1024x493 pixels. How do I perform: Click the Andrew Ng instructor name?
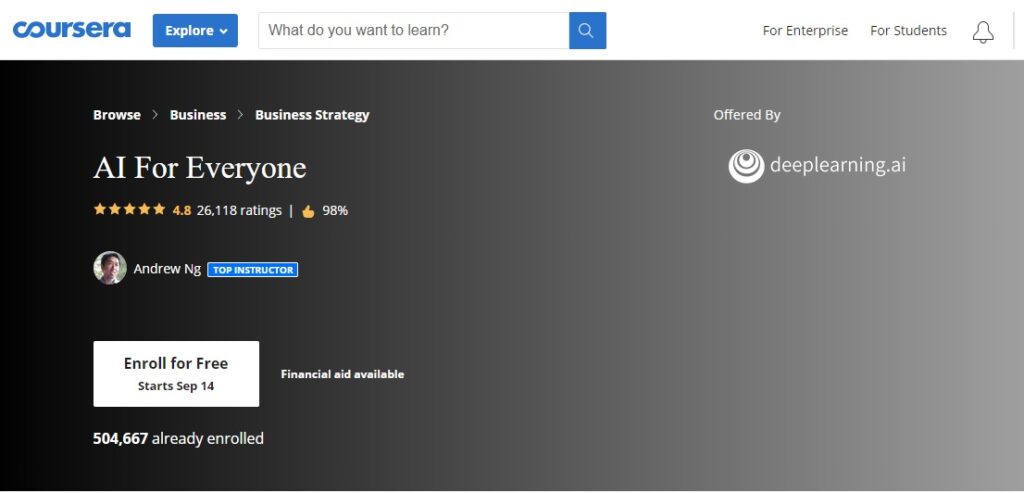tap(167, 269)
